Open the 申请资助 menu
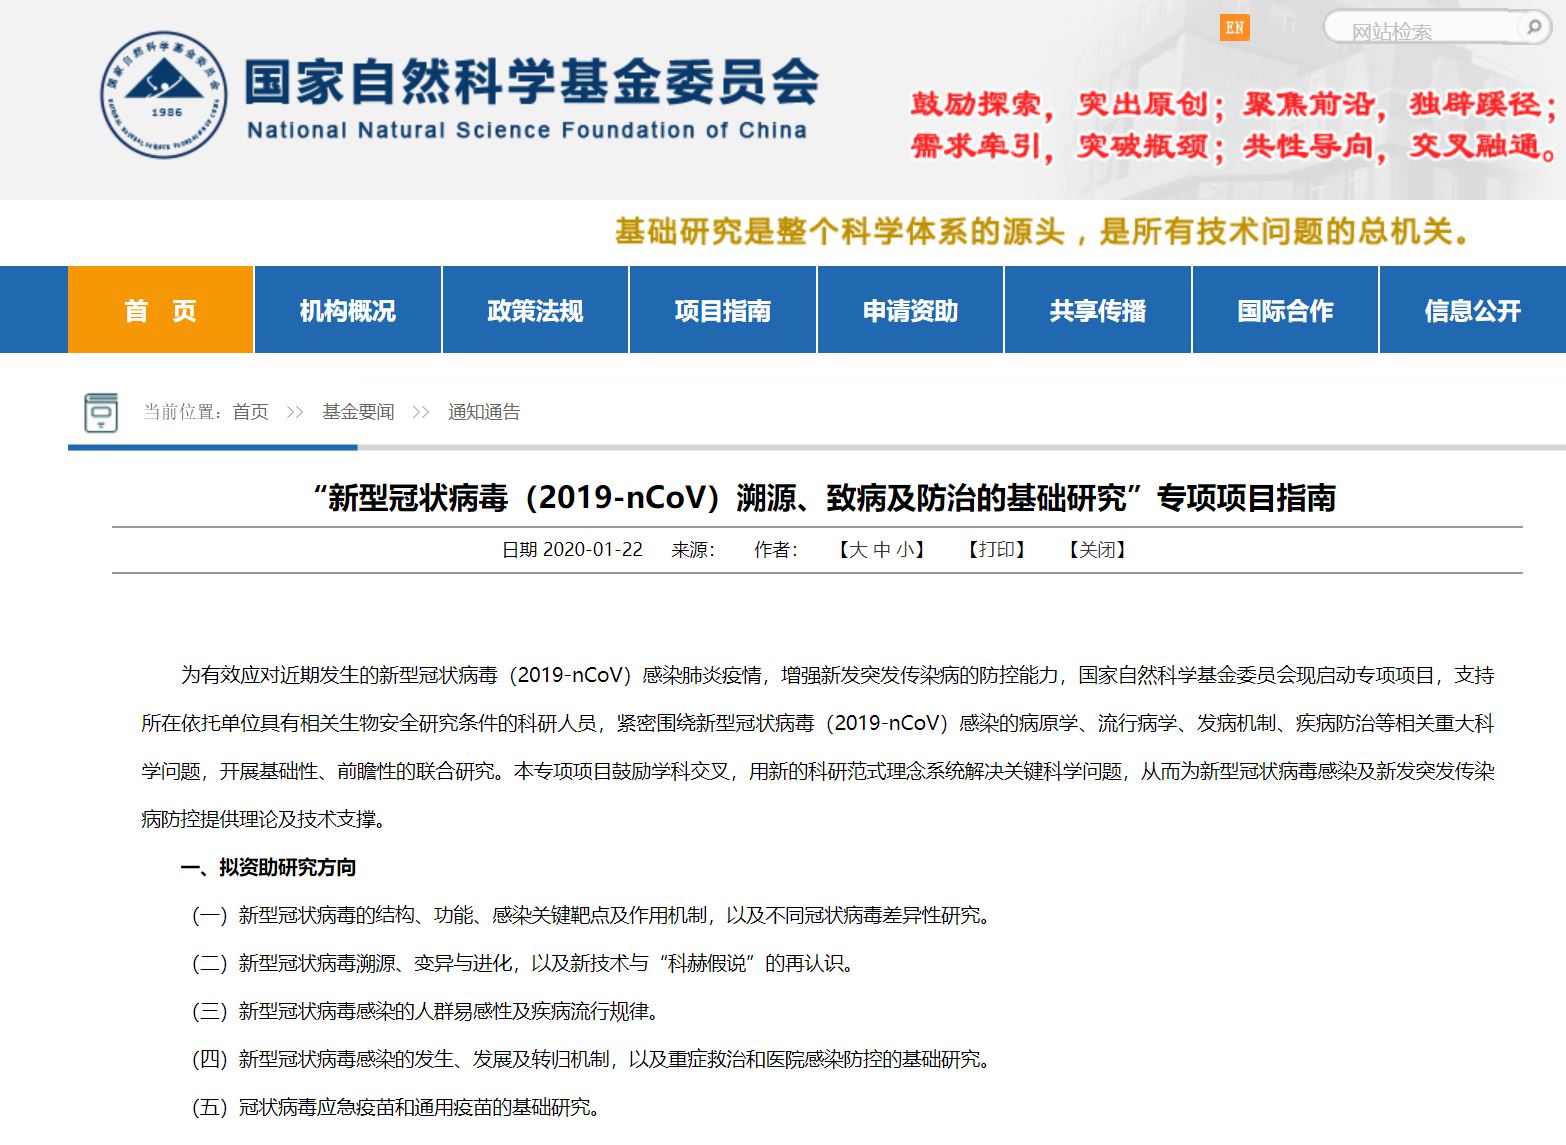The width and height of the screenshot is (1566, 1145). (910, 311)
